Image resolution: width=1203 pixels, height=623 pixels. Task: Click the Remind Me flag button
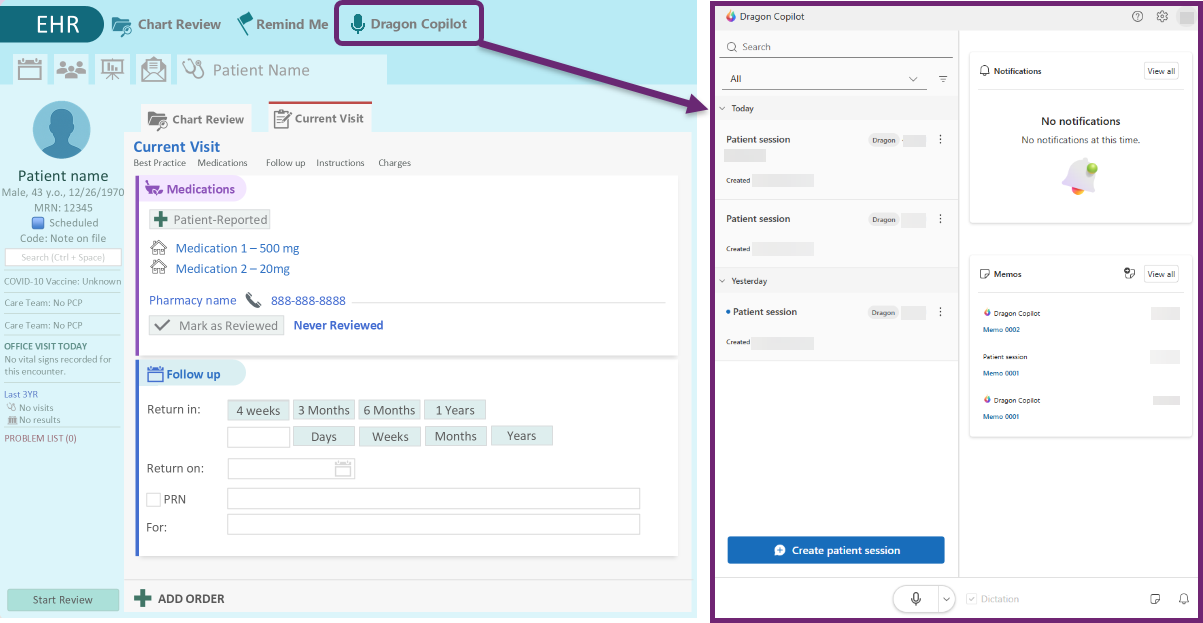(282, 24)
